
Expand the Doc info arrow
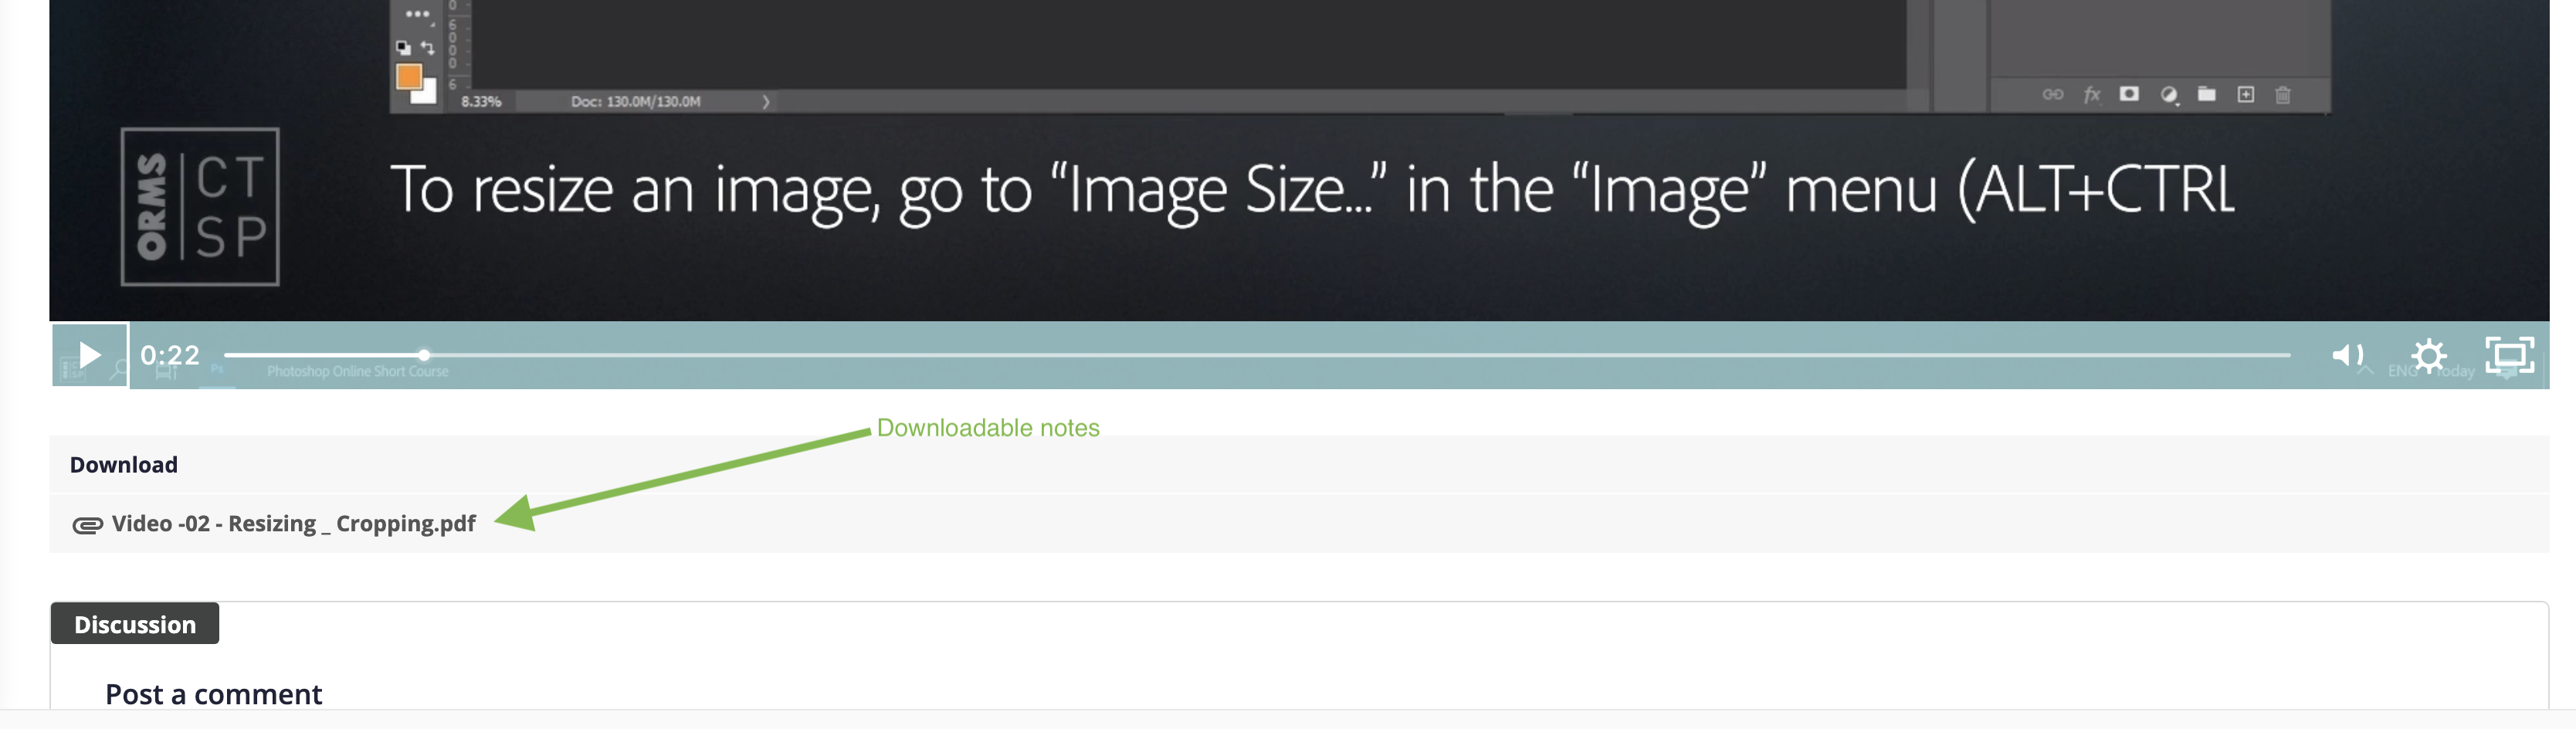766,101
